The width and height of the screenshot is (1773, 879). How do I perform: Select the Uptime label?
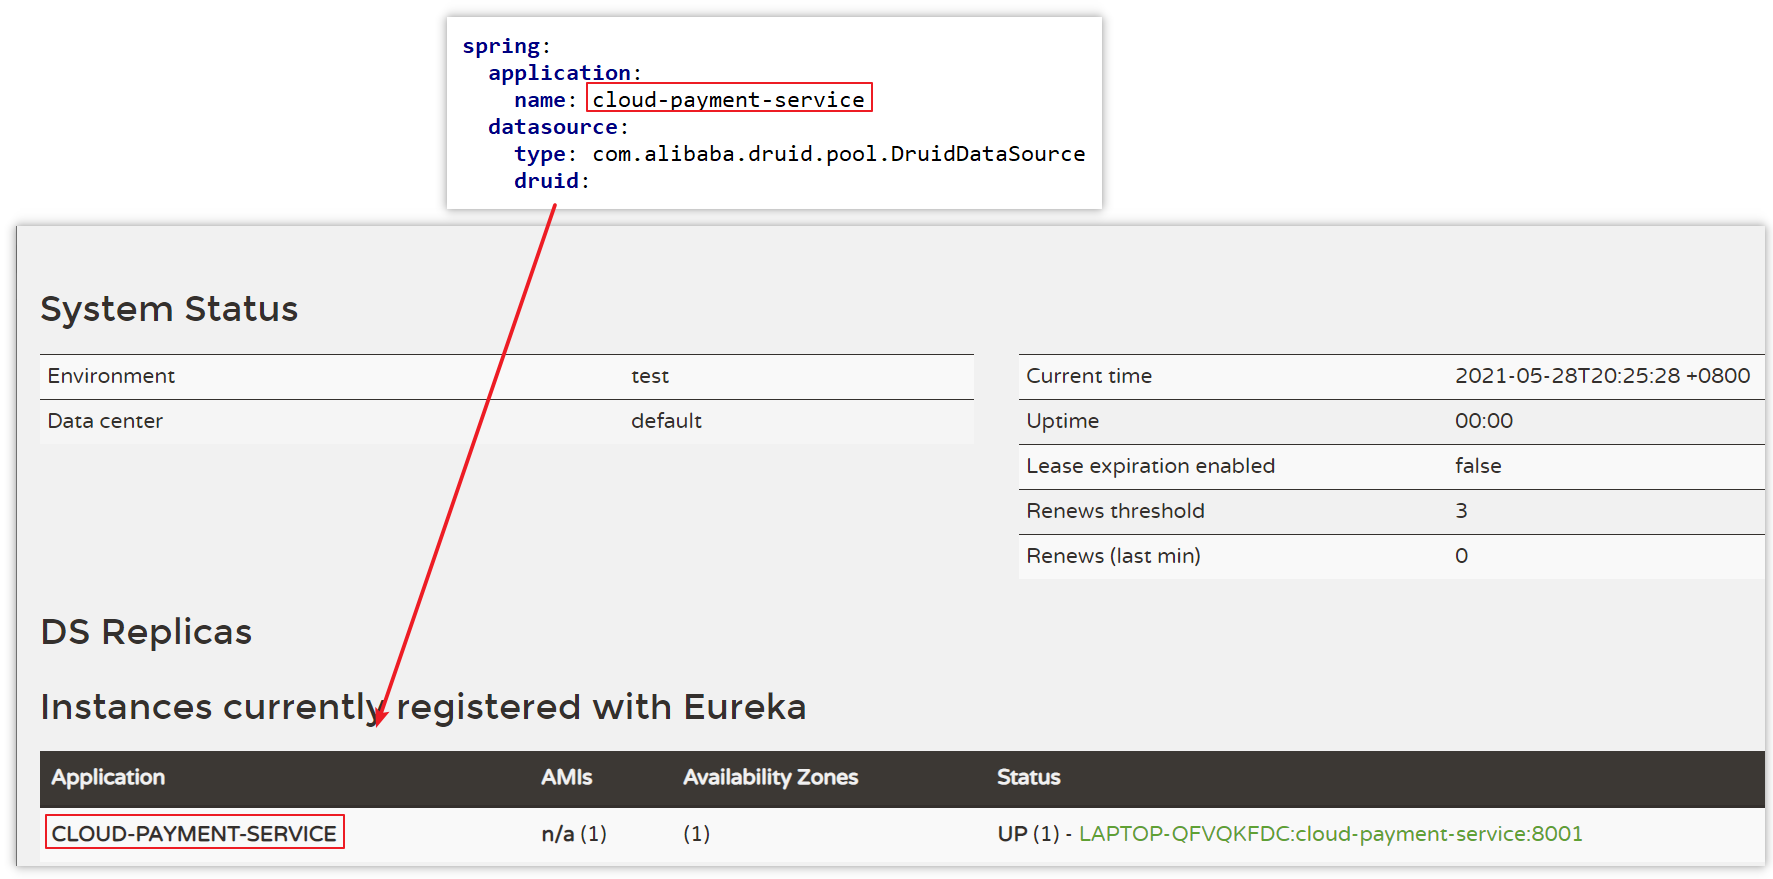tap(1062, 421)
